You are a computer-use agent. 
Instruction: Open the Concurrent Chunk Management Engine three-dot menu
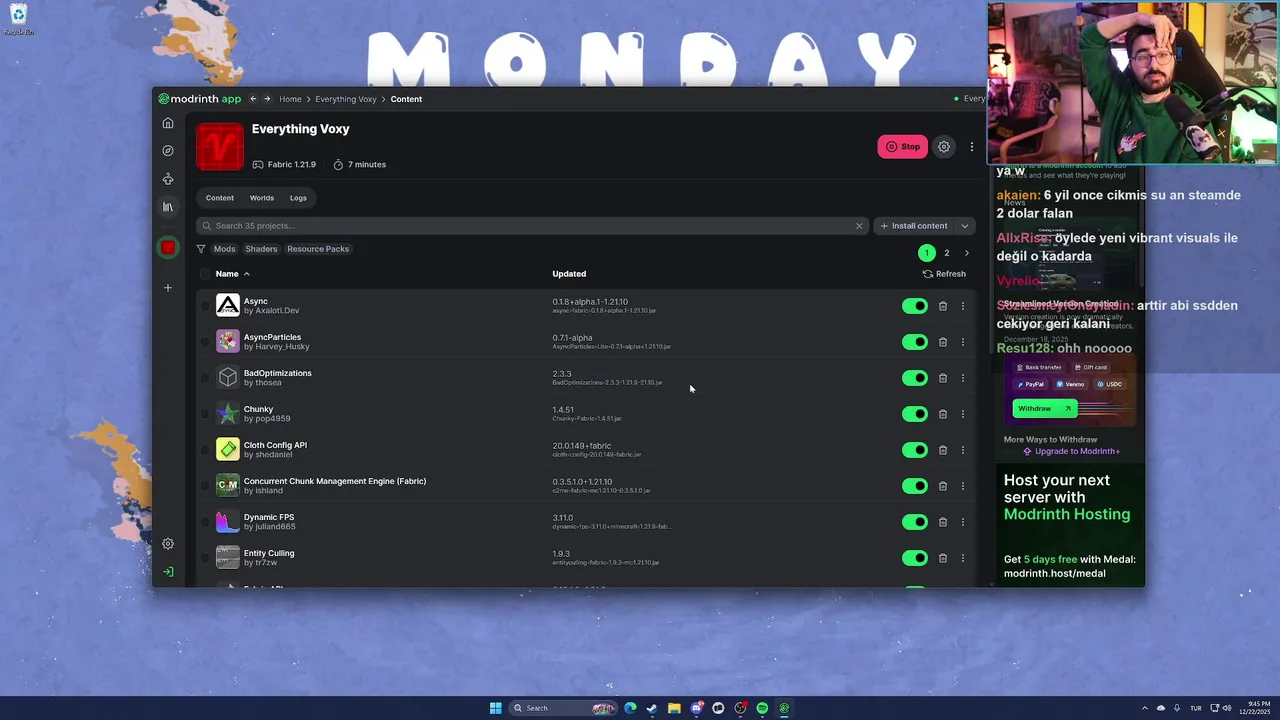coord(963,486)
